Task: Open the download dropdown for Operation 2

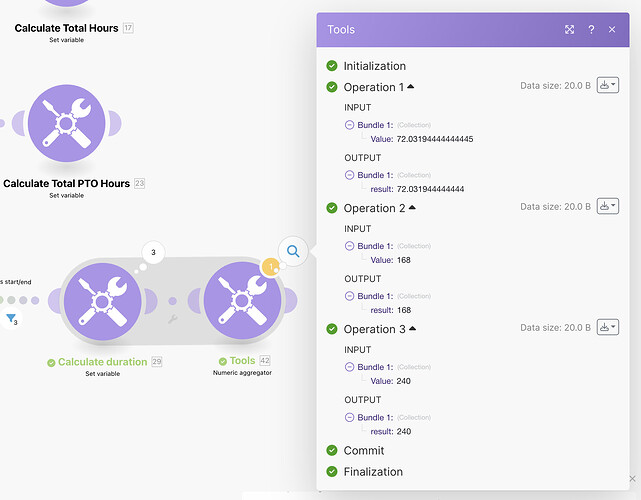Action: coord(607,207)
